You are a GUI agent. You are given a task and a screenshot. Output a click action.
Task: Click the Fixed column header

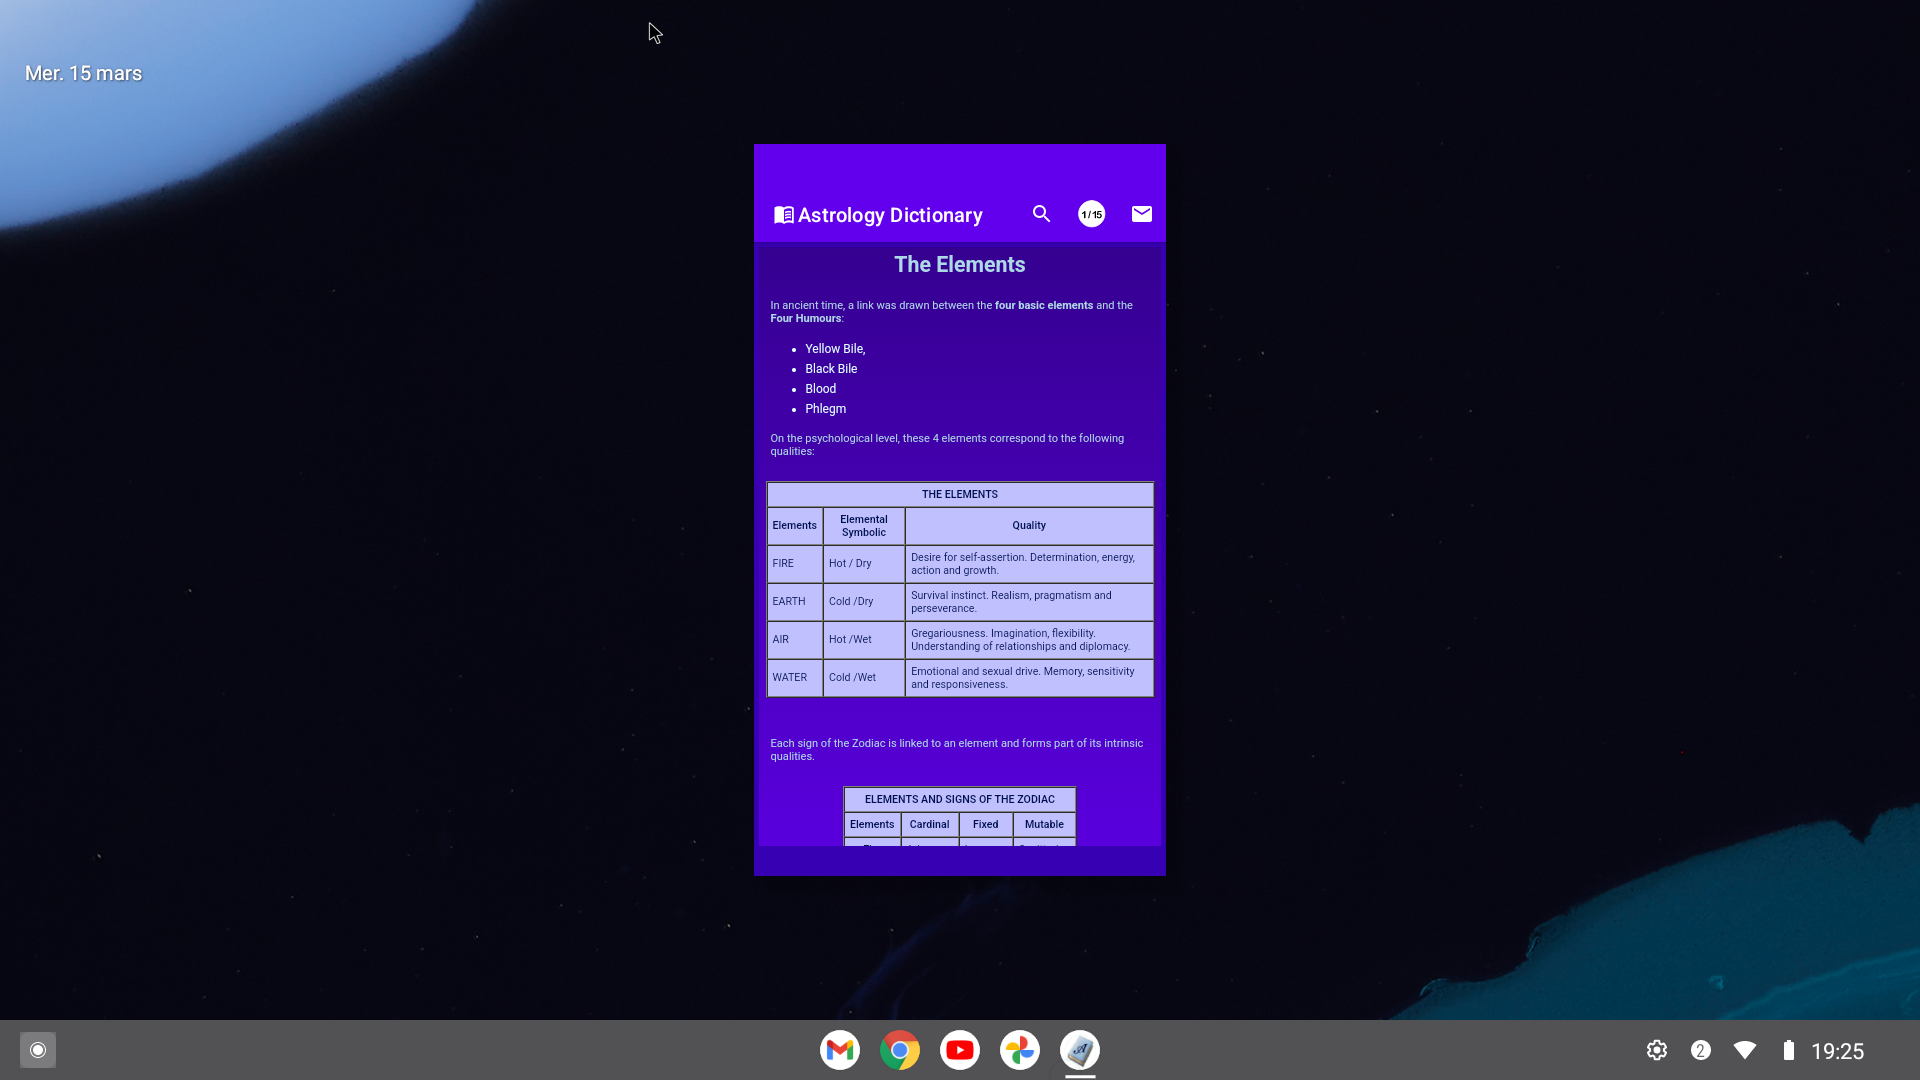986,825
